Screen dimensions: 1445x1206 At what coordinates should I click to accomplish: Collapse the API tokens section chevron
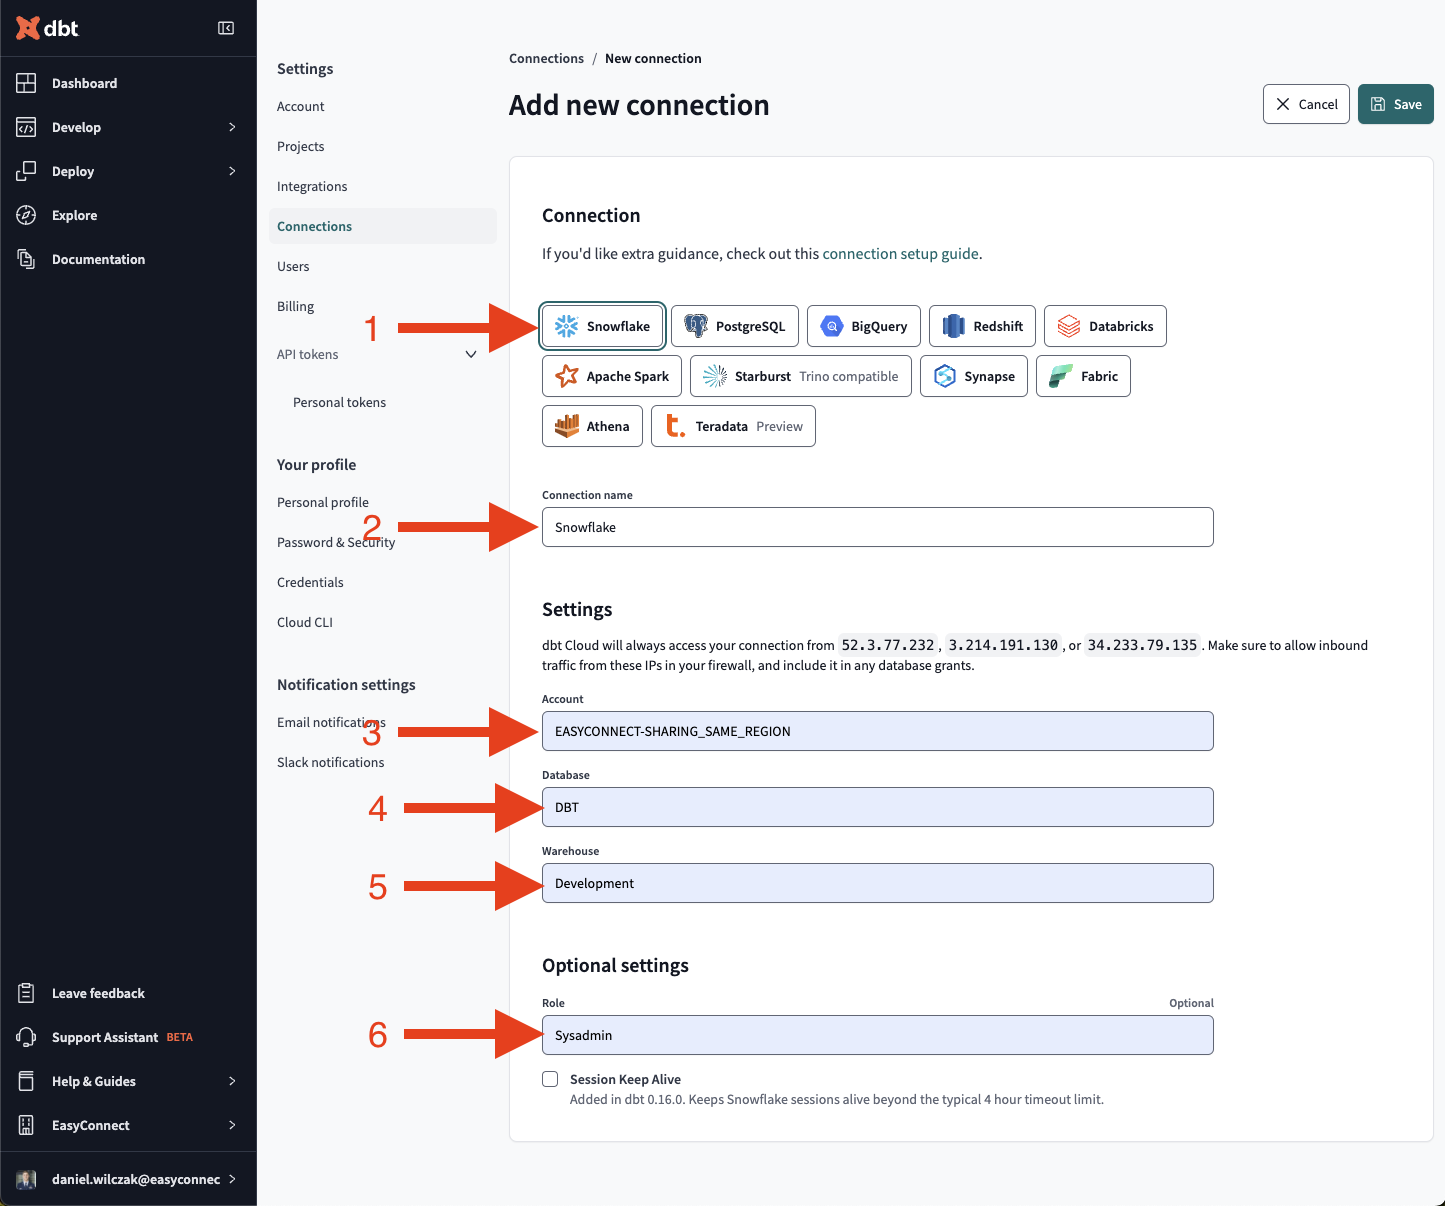coord(471,354)
